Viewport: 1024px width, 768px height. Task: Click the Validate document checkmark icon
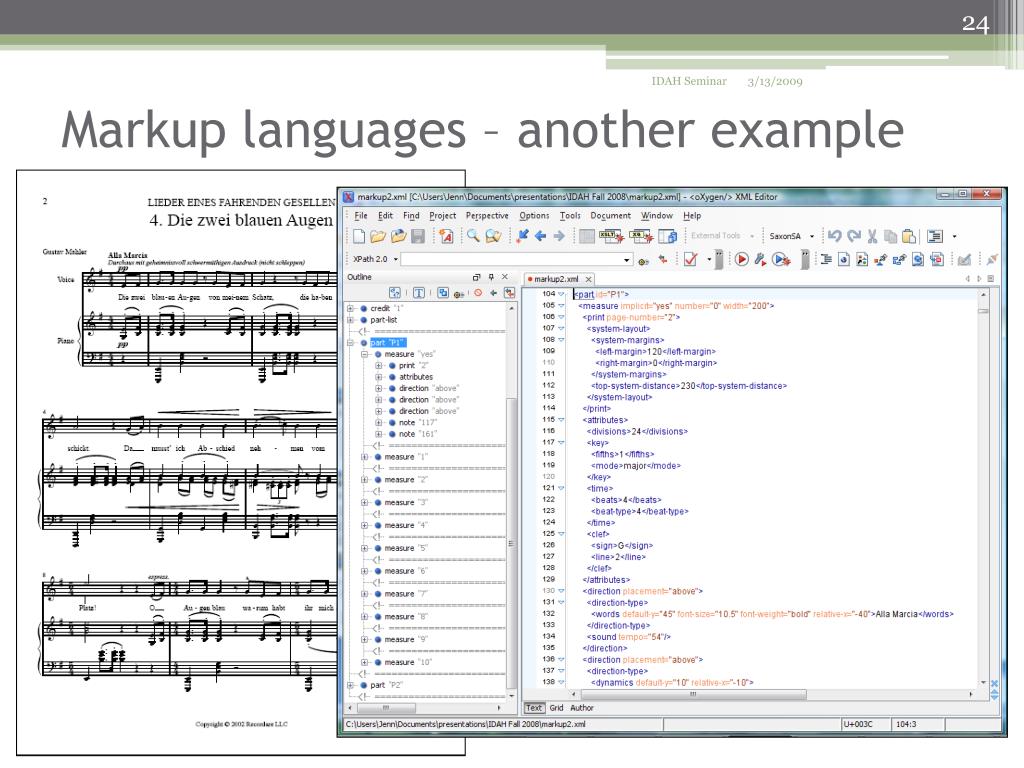click(x=691, y=259)
